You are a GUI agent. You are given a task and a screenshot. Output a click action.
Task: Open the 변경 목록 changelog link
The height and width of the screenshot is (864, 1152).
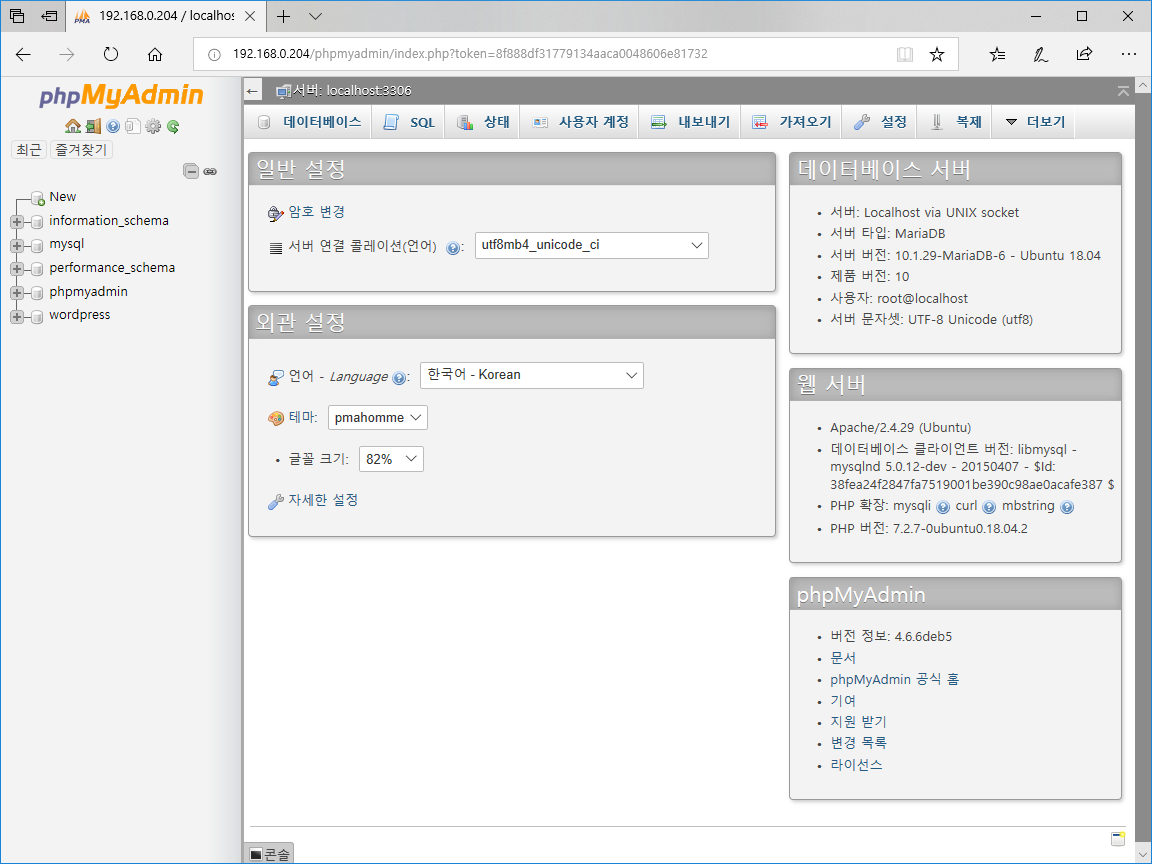(858, 743)
